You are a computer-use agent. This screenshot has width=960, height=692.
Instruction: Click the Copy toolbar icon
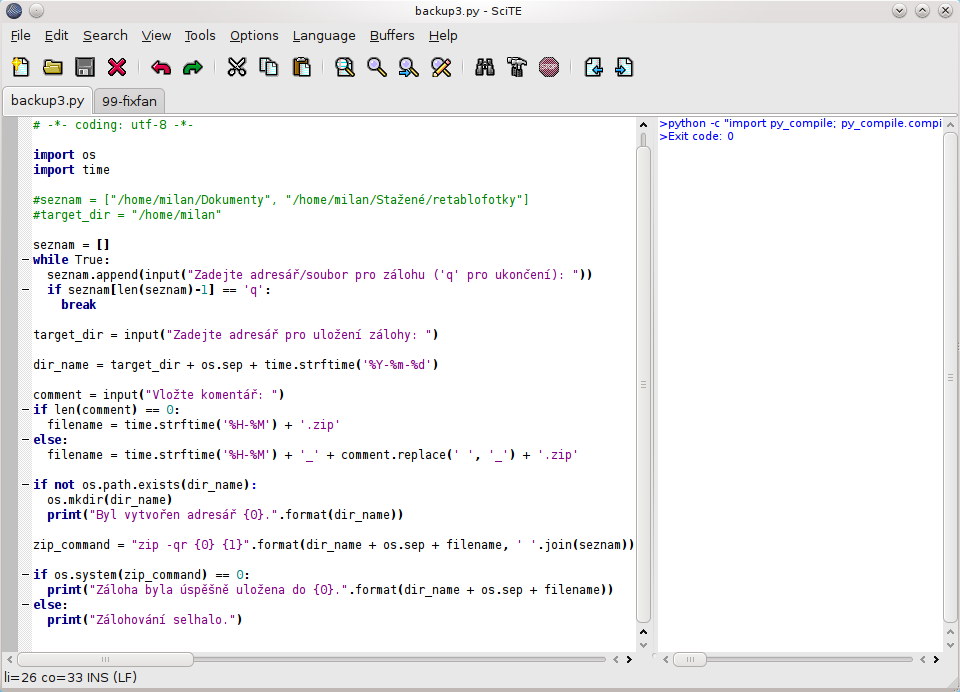[269, 67]
